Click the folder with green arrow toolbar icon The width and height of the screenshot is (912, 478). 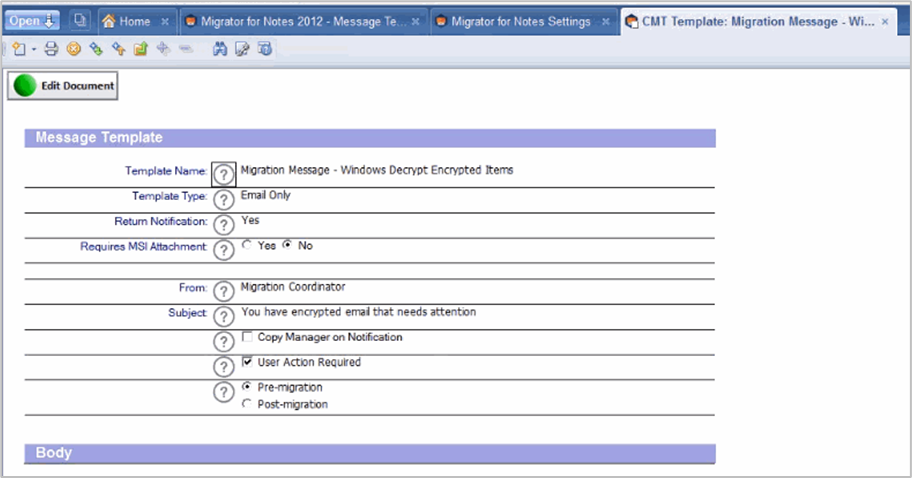click(x=141, y=49)
